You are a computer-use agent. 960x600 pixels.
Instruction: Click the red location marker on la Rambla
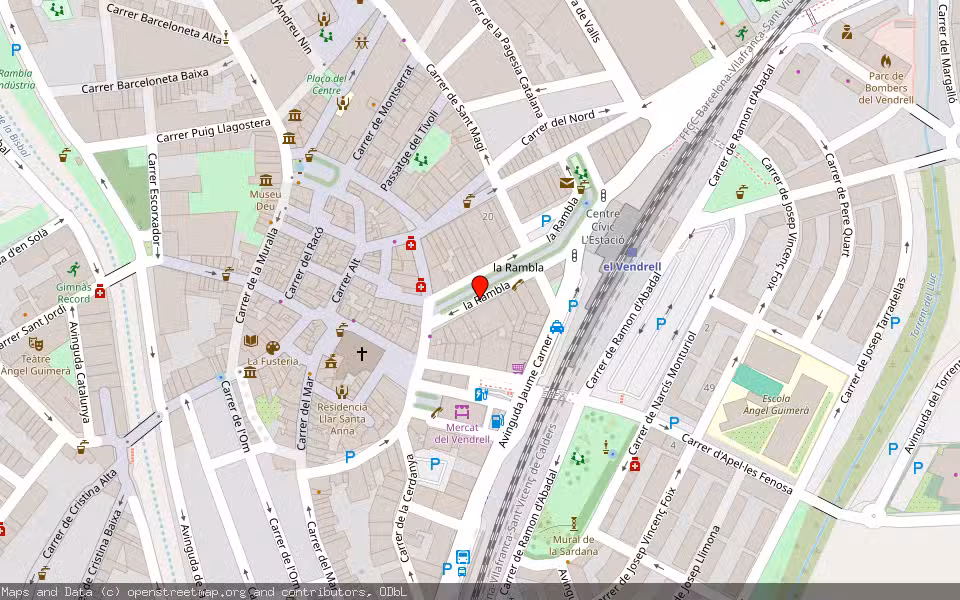click(x=480, y=287)
